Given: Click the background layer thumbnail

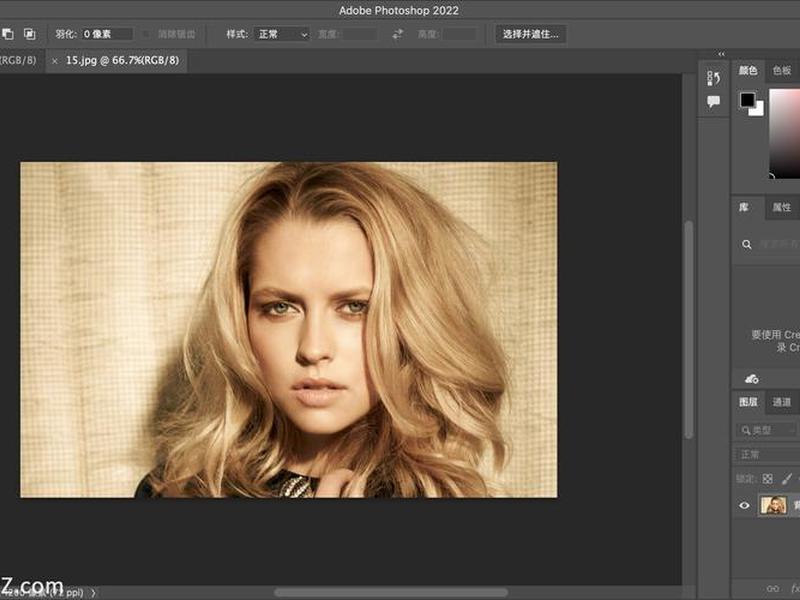Looking at the screenshot, I should pos(773,505).
